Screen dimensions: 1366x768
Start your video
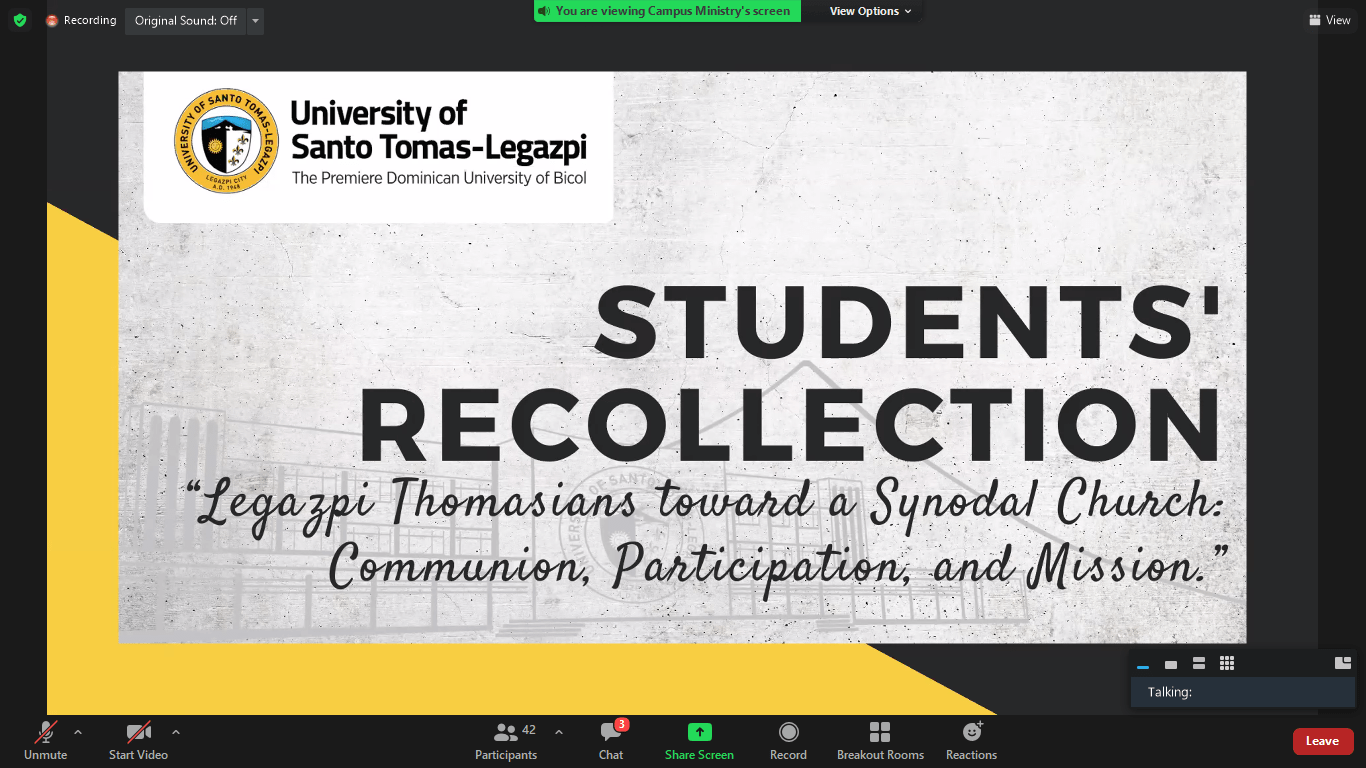click(137, 740)
